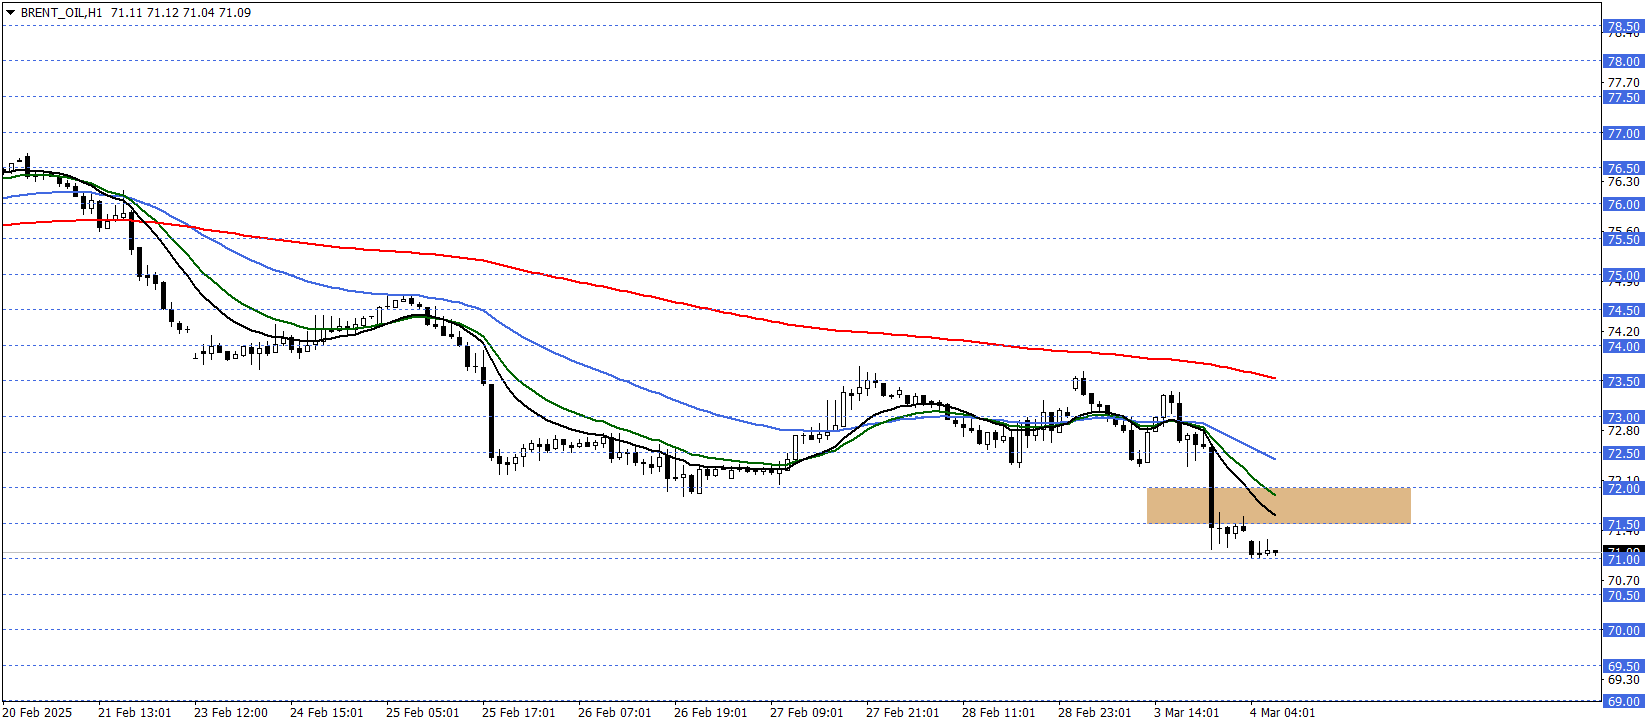Click the 72.80 price axis label
1651x725 pixels.
pos(1623,431)
